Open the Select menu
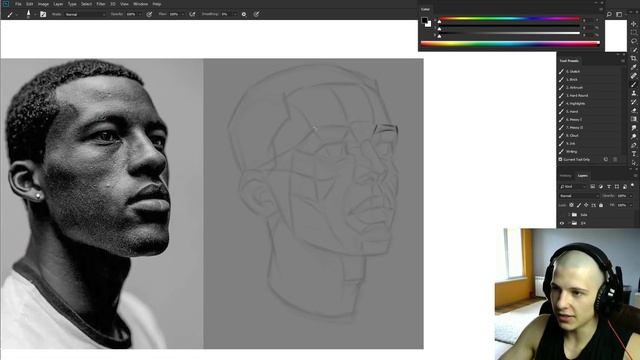Image resolution: width=640 pixels, height=360 pixels. [x=86, y=4]
